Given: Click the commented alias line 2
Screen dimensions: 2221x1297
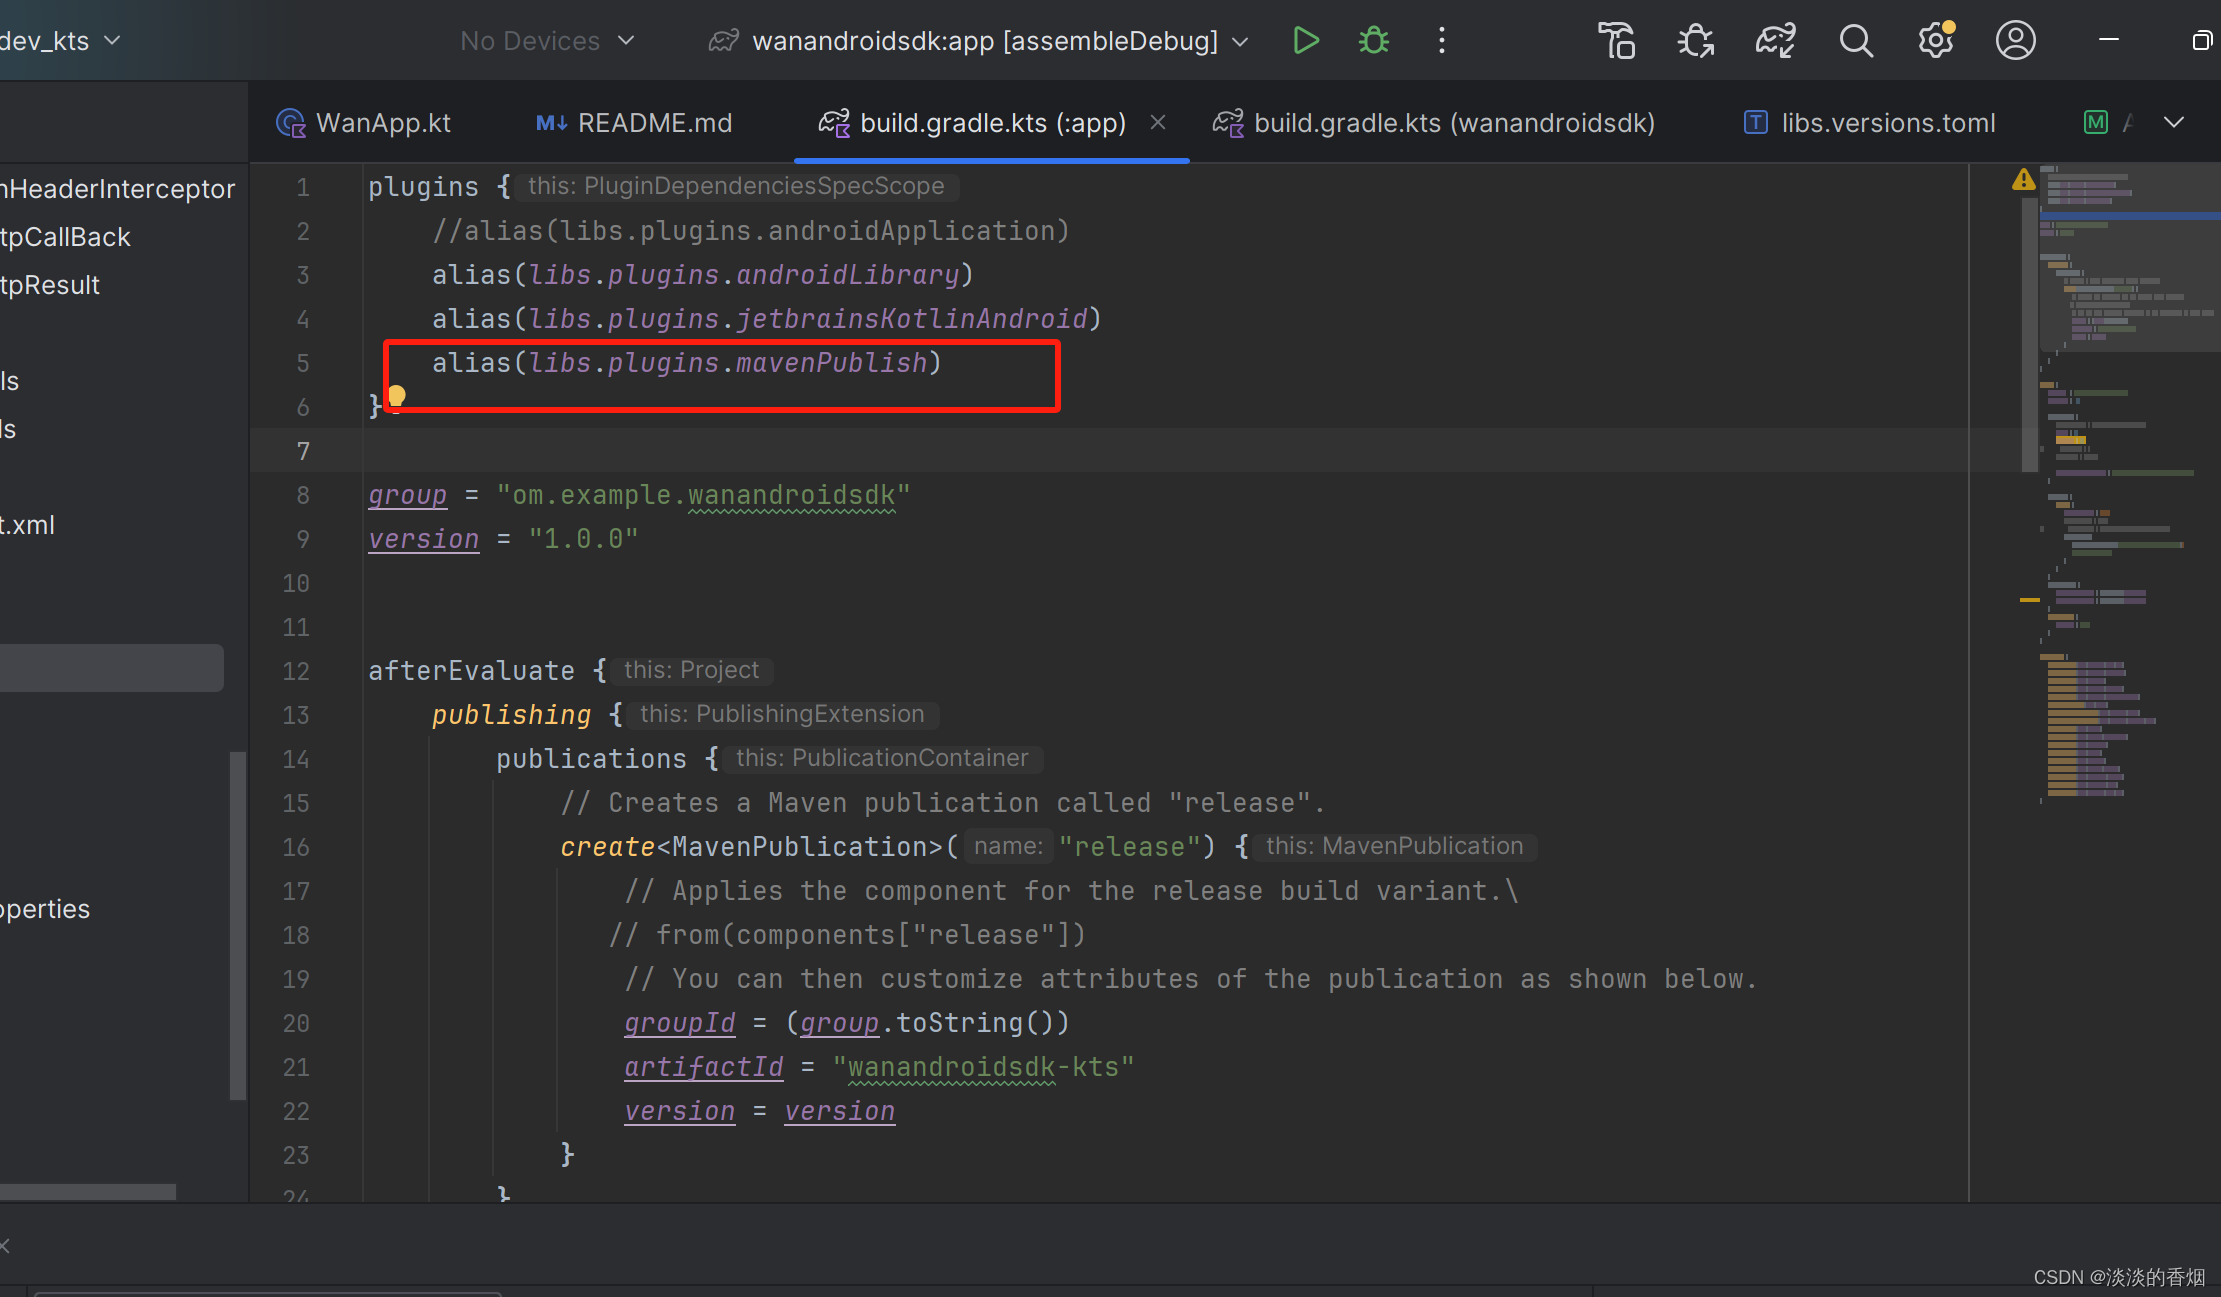Looking at the screenshot, I should (751, 231).
